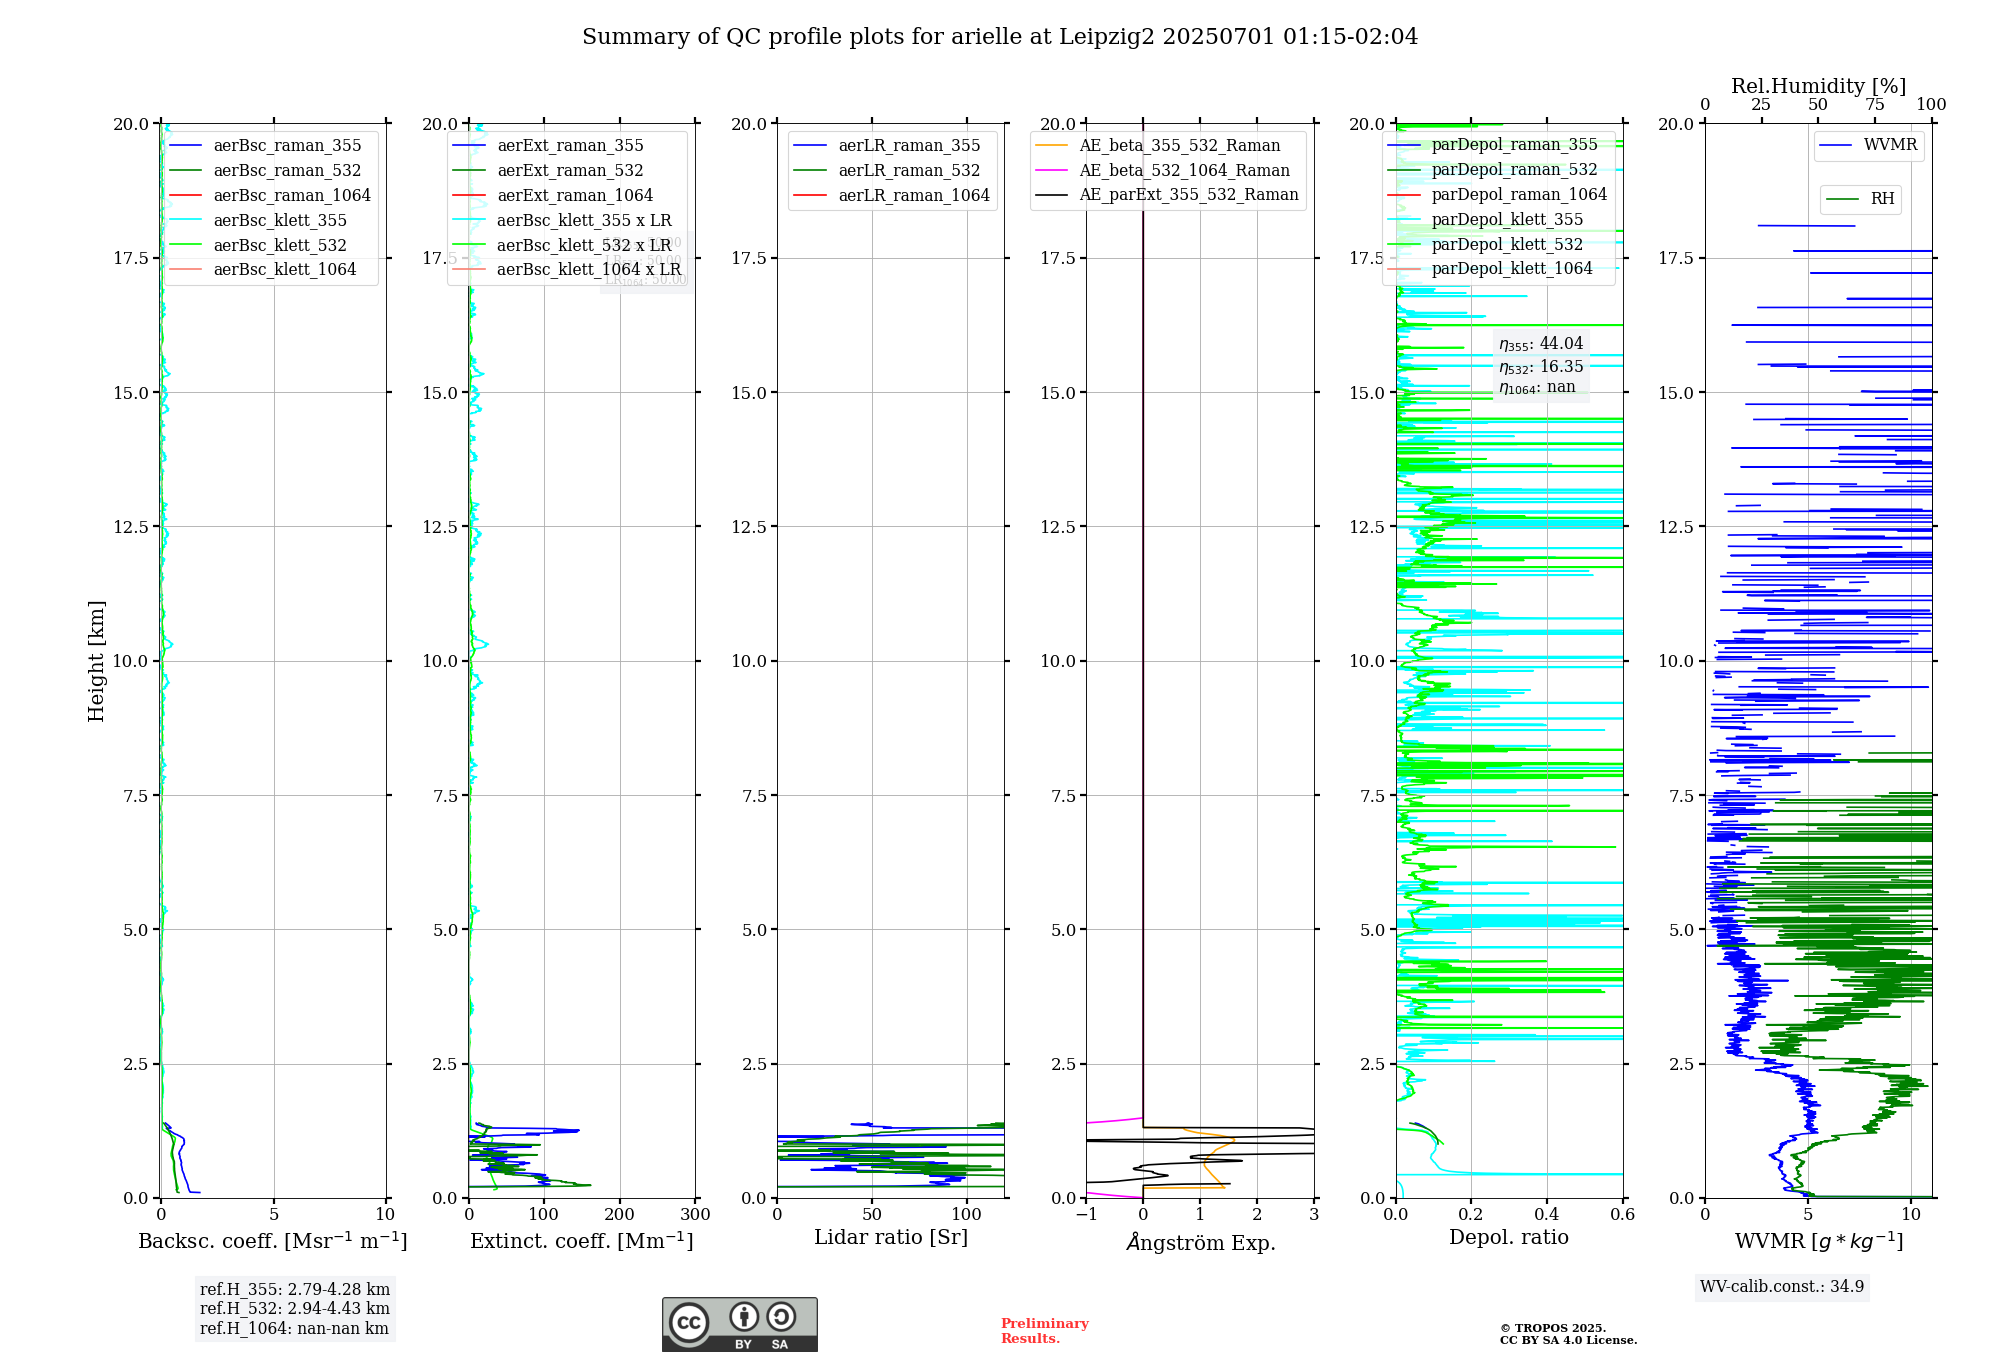Click the blue extinction peak in the Extinct. coeff. panel
Image resolution: width=2000 pixels, height=1360 pixels.
(562, 1131)
